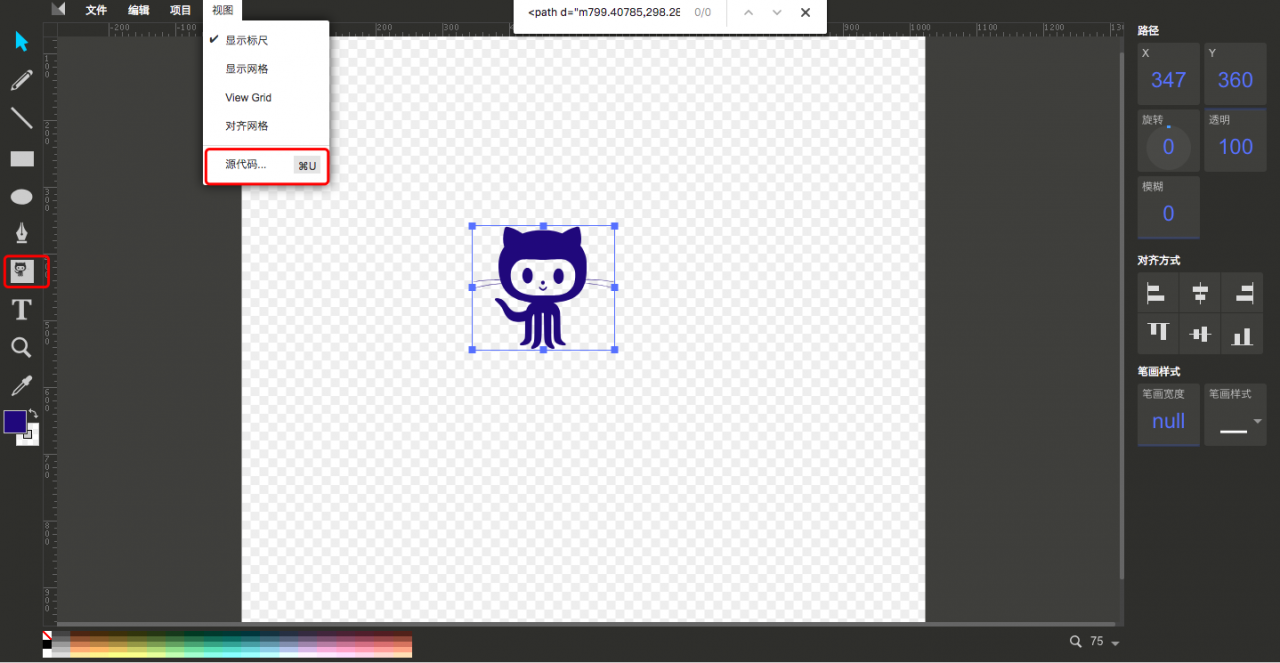Select the Line tool
This screenshot has width=1280, height=663.
coord(21,118)
